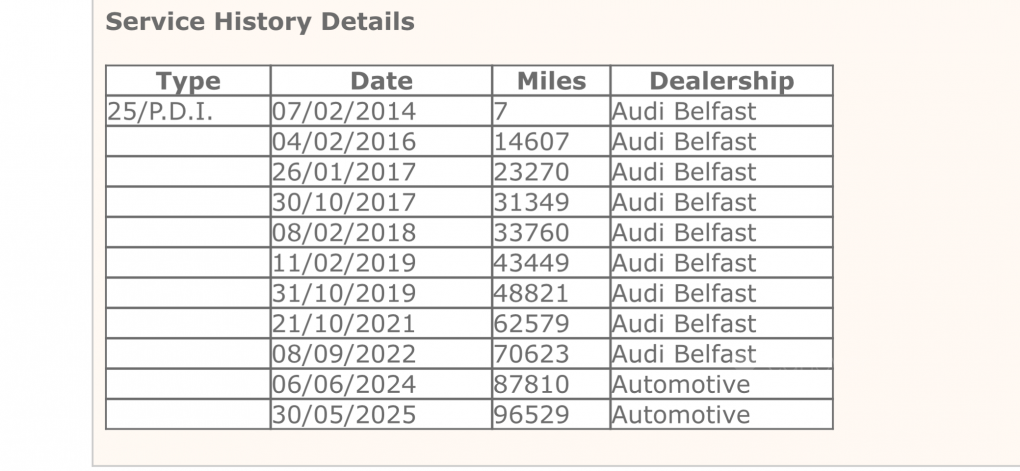The image size is (1020, 471).
Task: Click Audi Belfast in 70623 row
Action: point(721,353)
